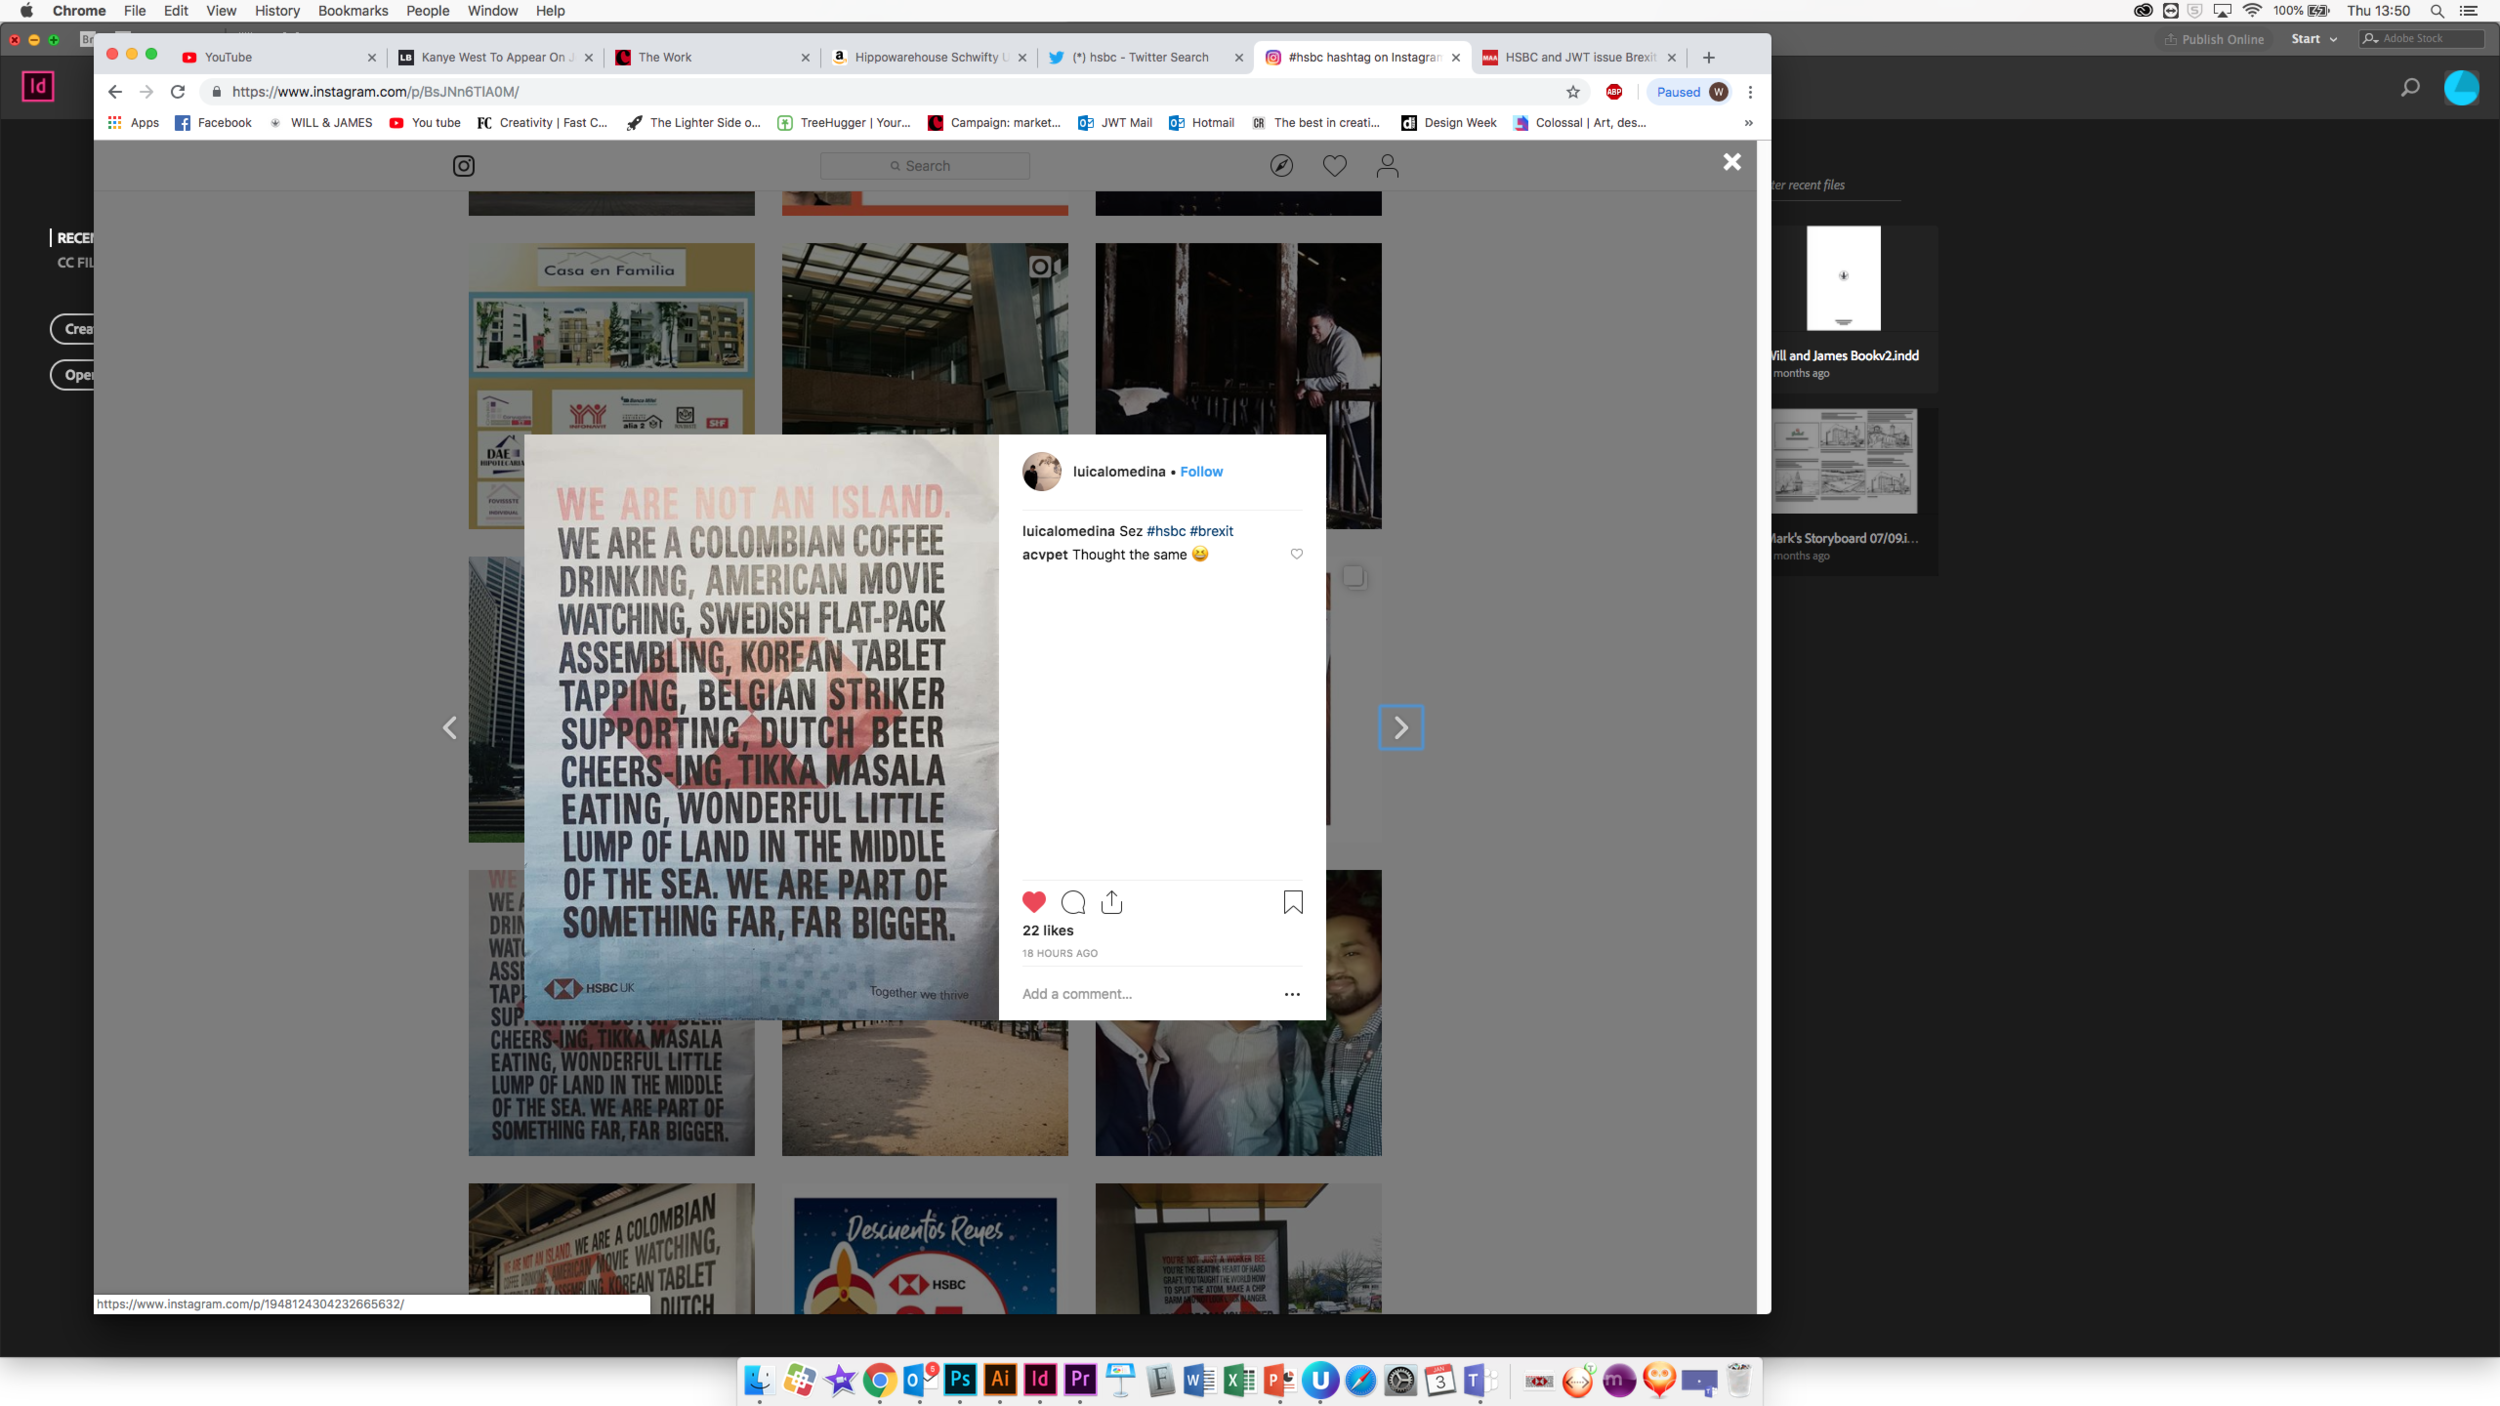This screenshot has width=2500, height=1406.
Task: Open the post's three-dot options menu
Action: 1291,994
